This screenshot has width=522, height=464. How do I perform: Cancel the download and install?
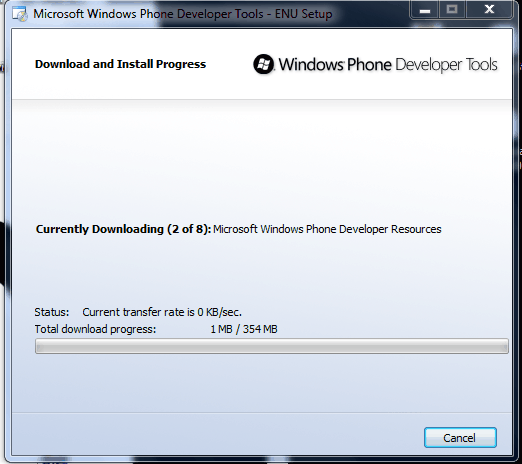[460, 437]
